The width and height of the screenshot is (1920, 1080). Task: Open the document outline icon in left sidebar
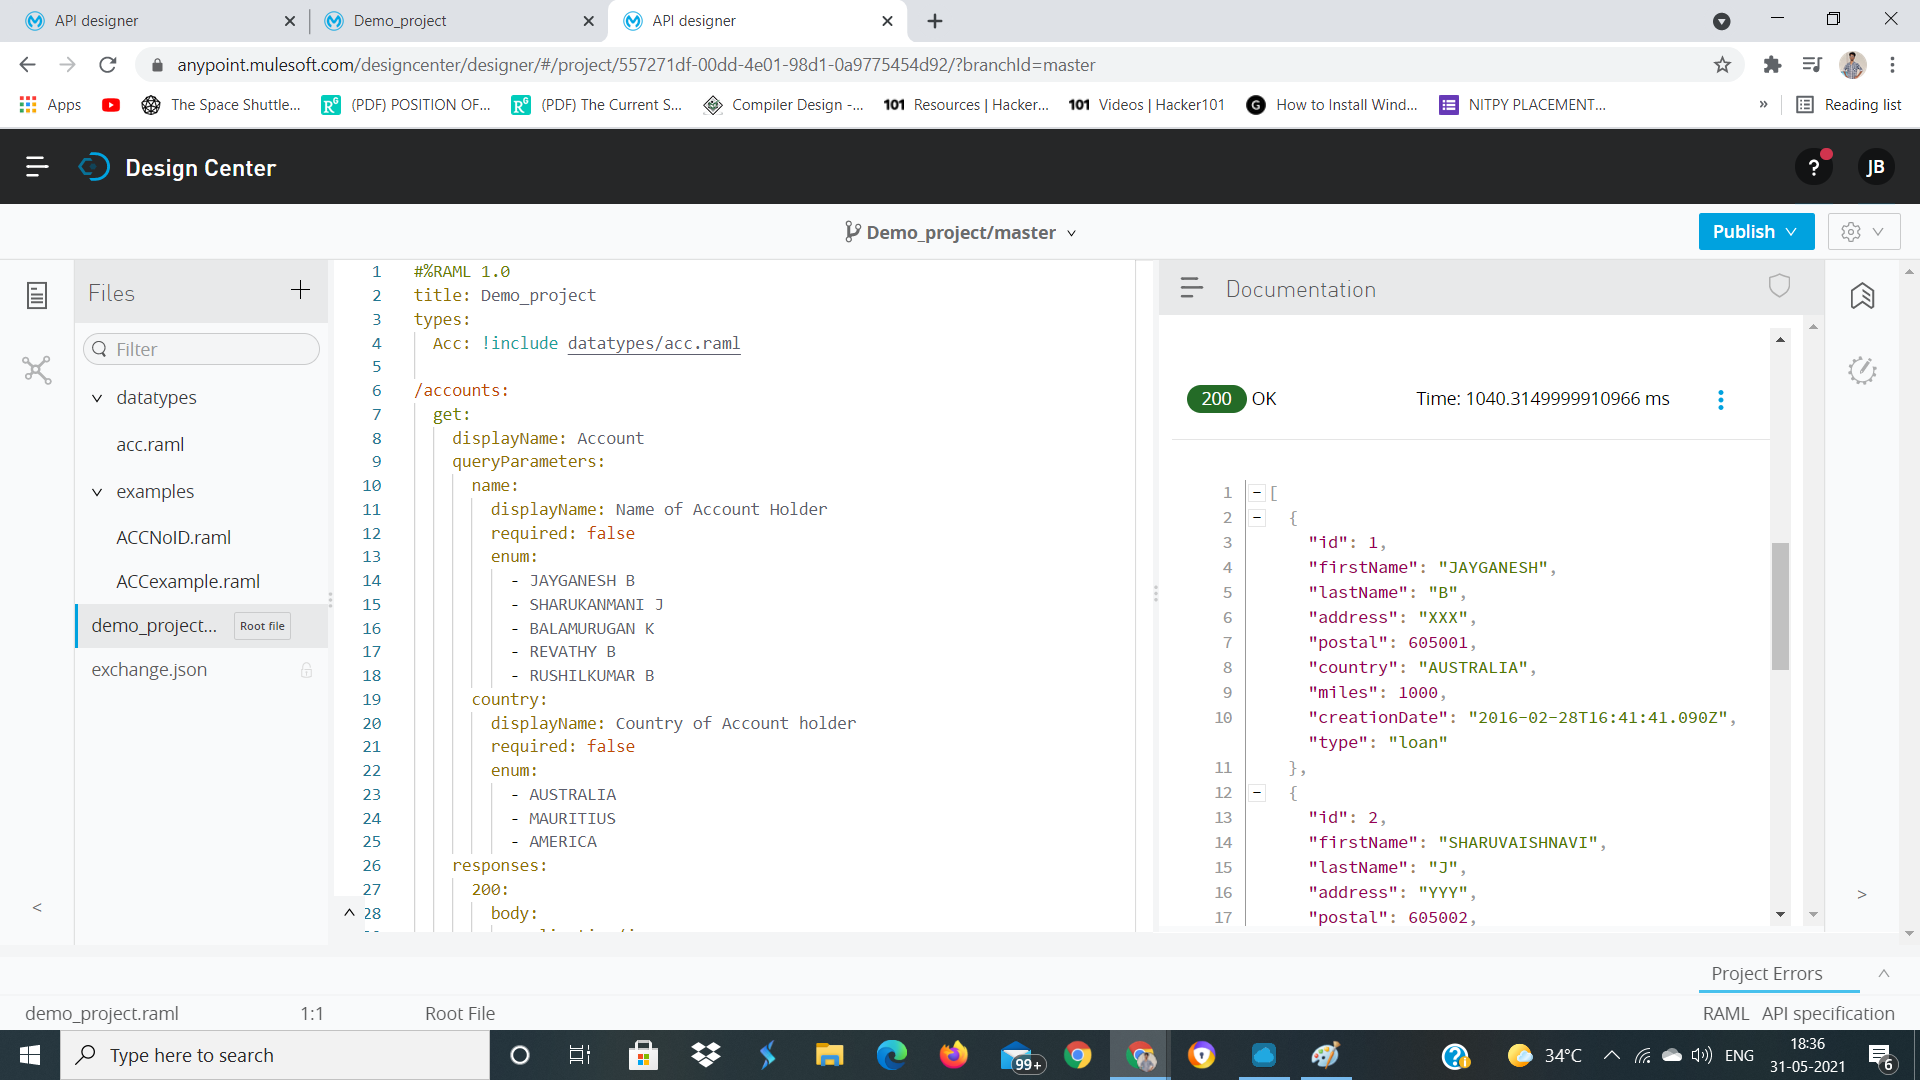coord(36,295)
